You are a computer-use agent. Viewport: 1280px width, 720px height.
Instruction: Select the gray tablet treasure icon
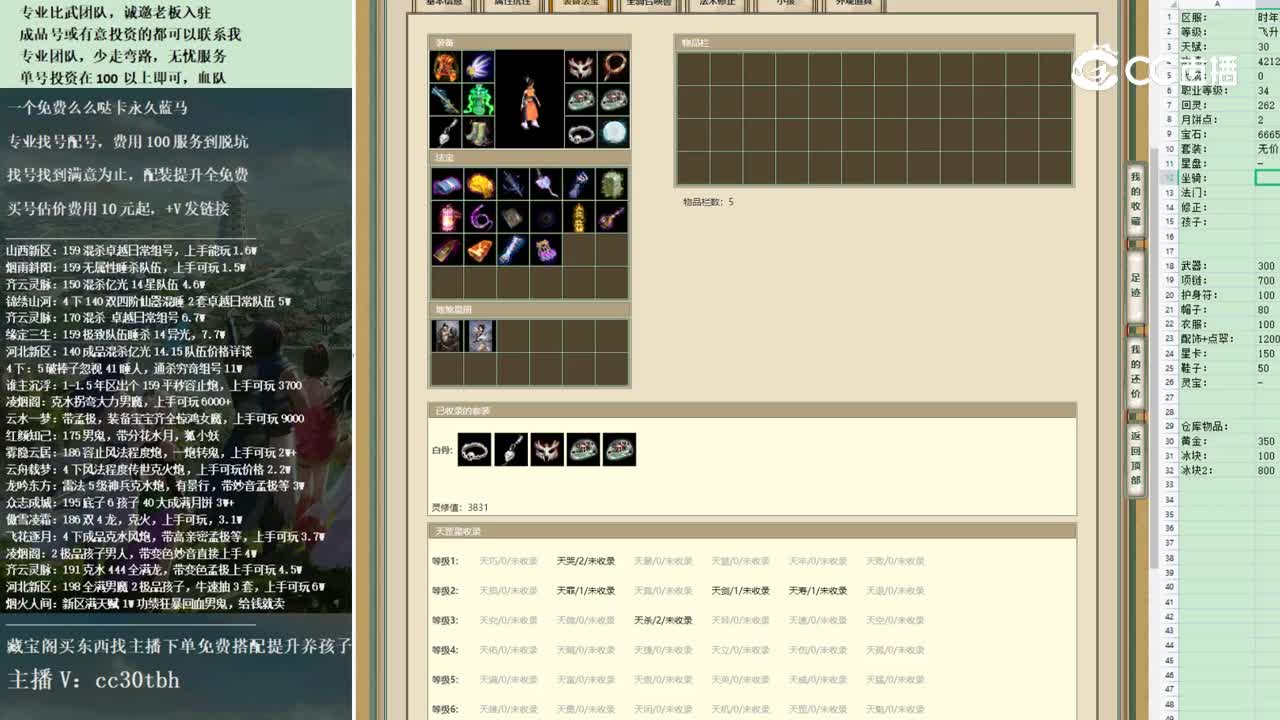pos(513,217)
